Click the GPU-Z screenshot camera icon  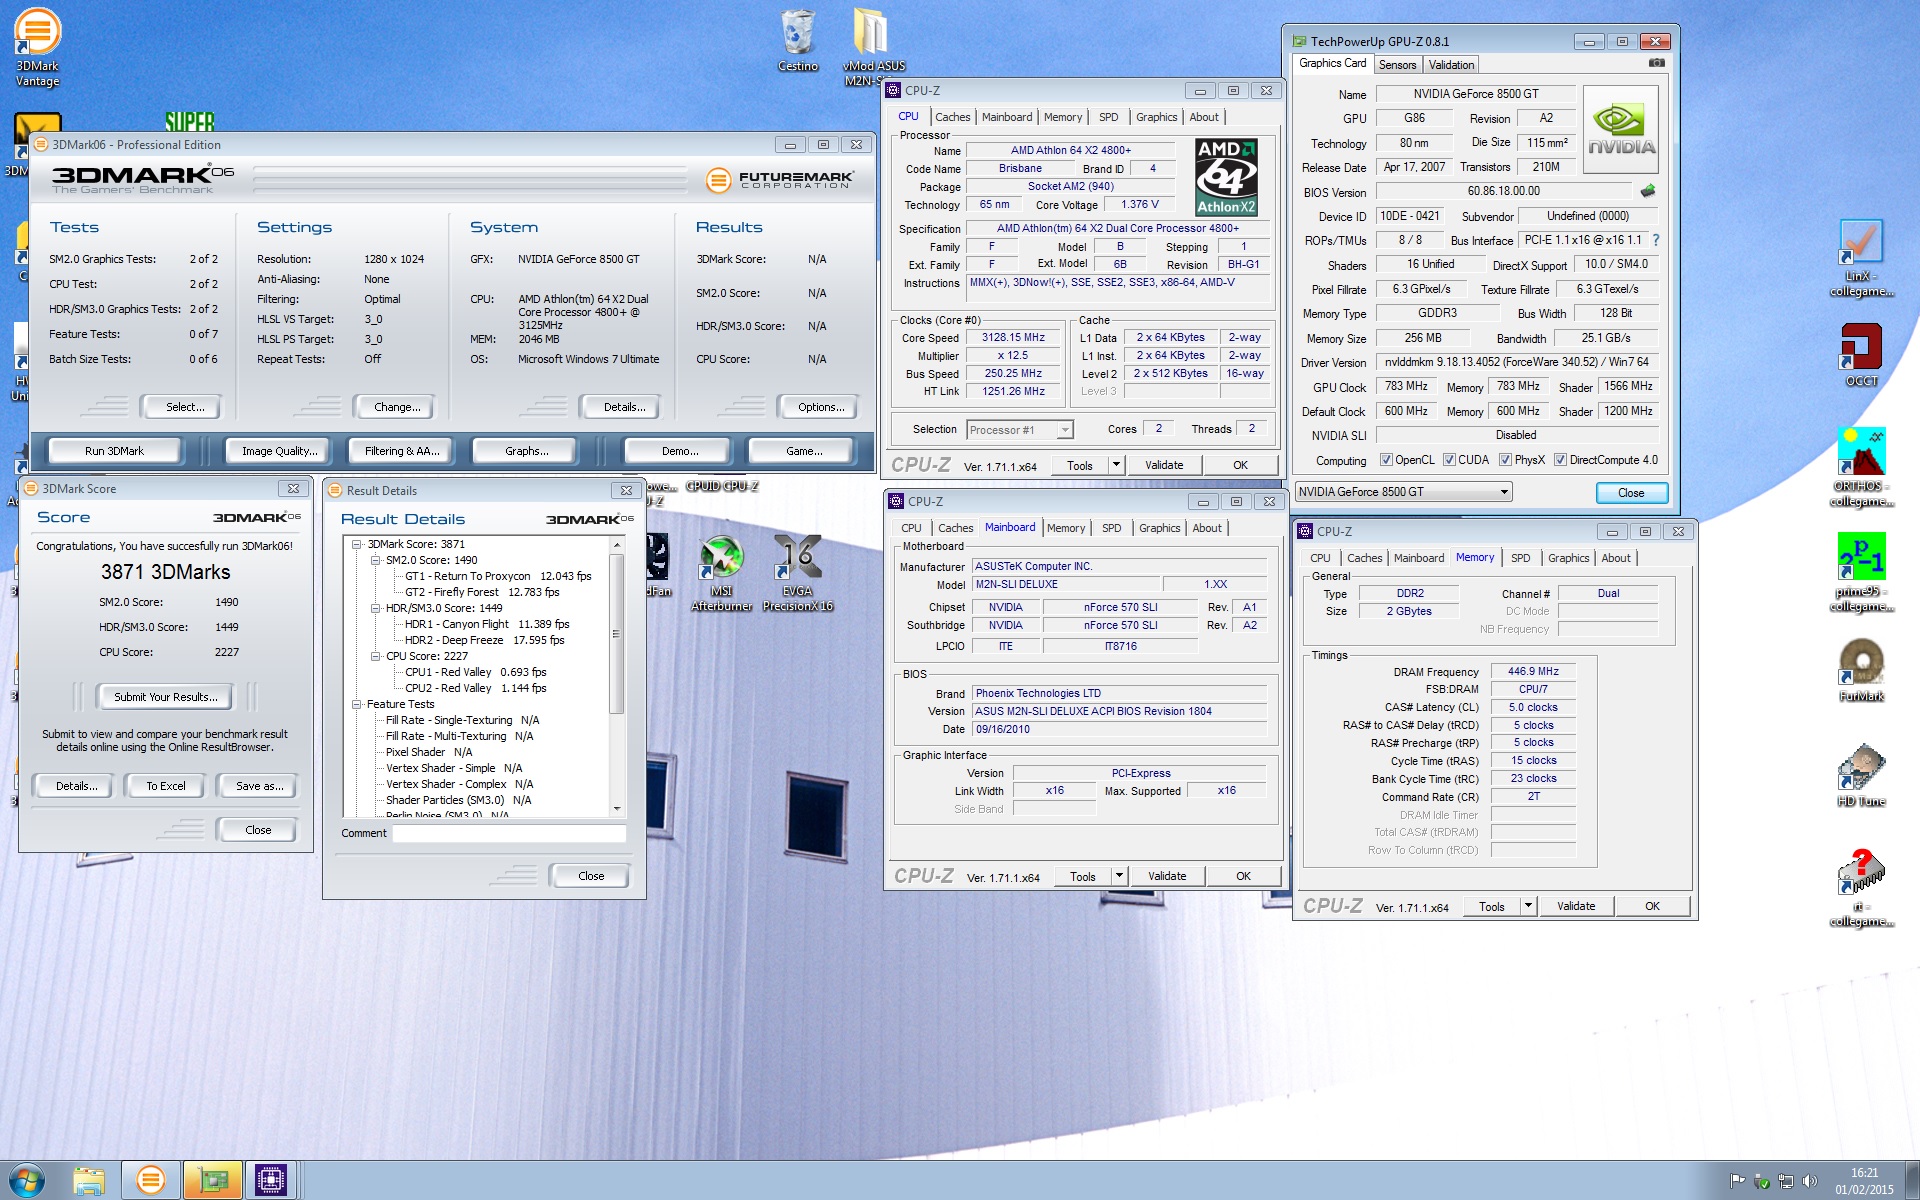tap(1657, 63)
